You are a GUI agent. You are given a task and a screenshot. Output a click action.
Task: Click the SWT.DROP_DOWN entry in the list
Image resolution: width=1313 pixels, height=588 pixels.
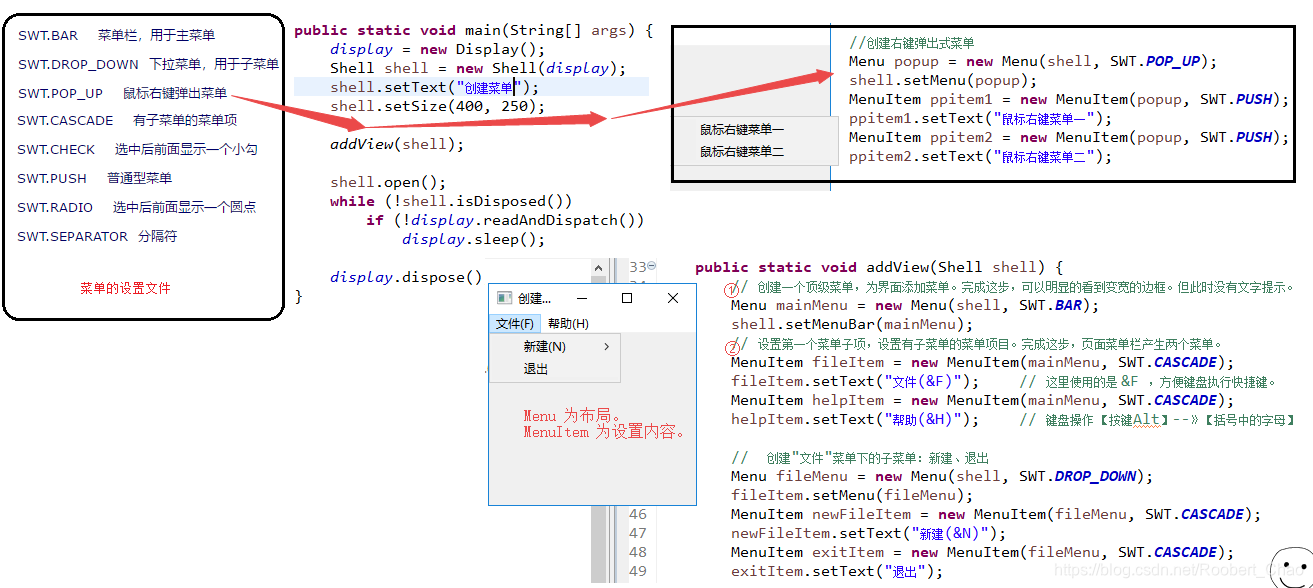[x=148, y=65]
